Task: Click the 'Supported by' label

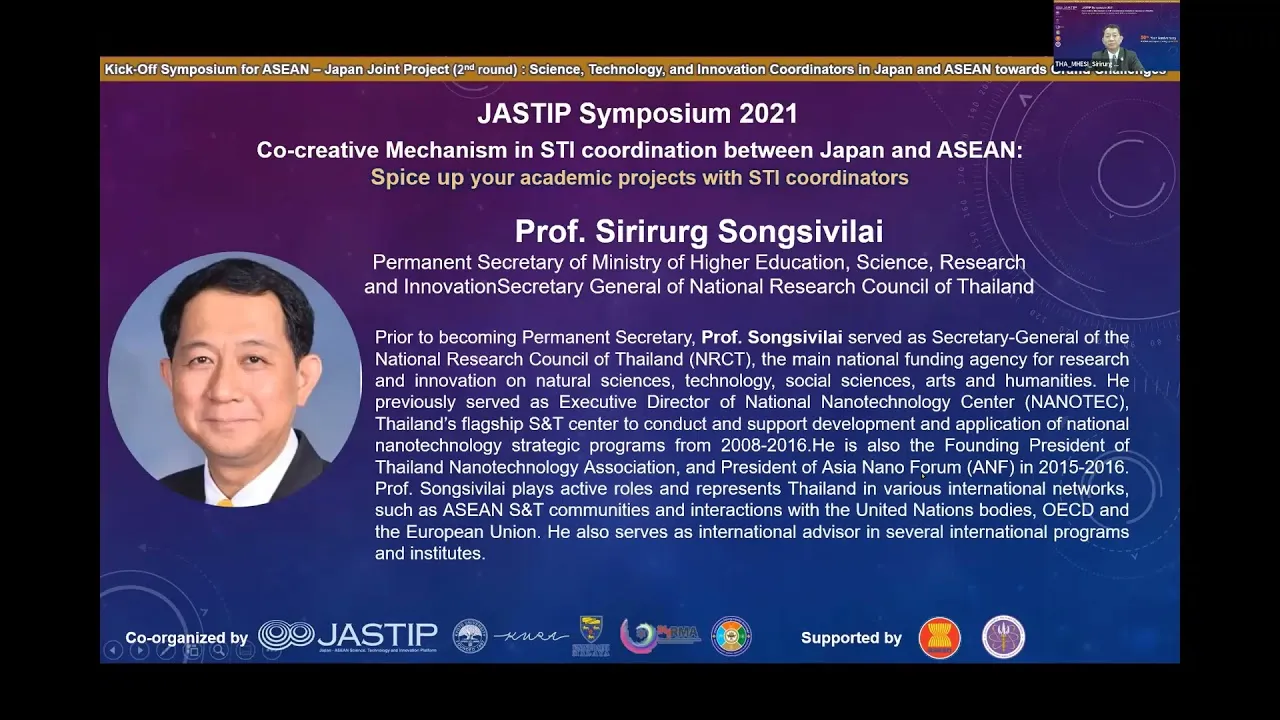Action: pyautogui.click(x=851, y=638)
